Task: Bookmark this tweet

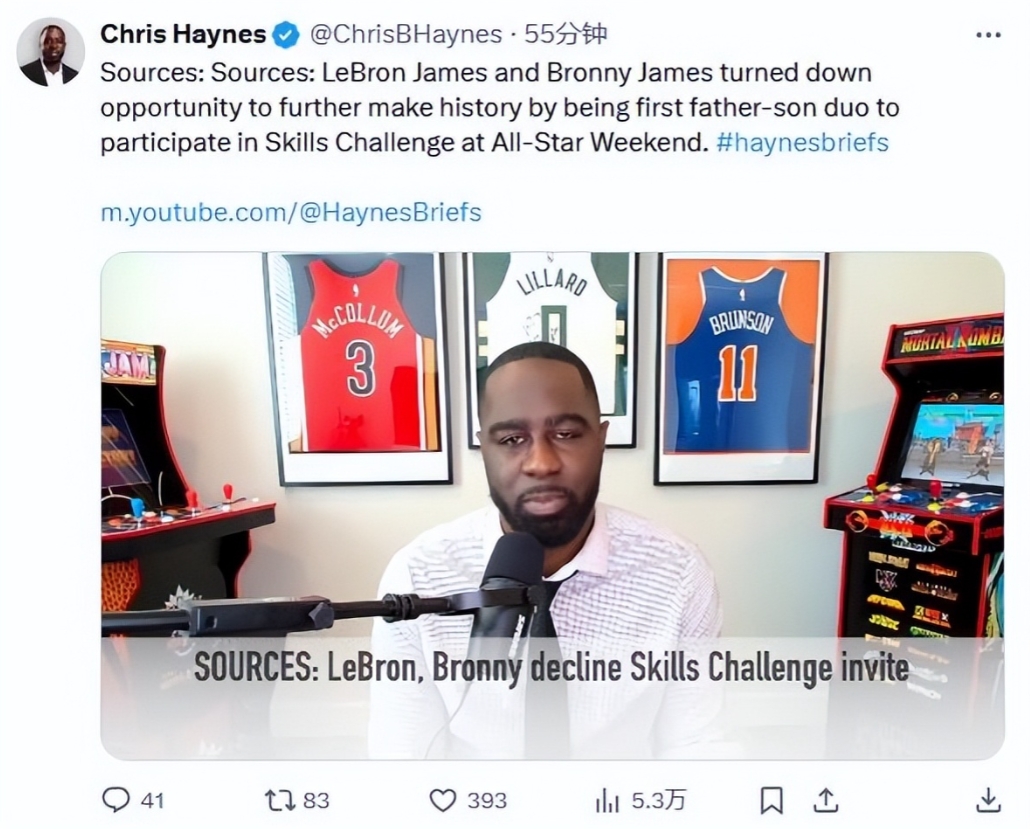Action: (x=771, y=801)
